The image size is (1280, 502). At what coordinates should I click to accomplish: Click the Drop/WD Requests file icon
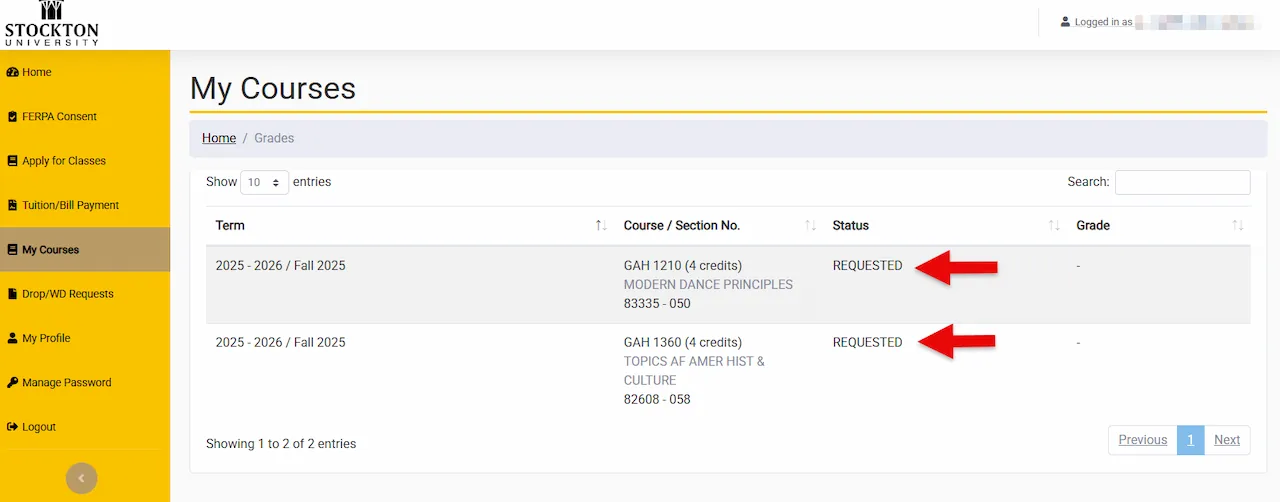tap(13, 294)
